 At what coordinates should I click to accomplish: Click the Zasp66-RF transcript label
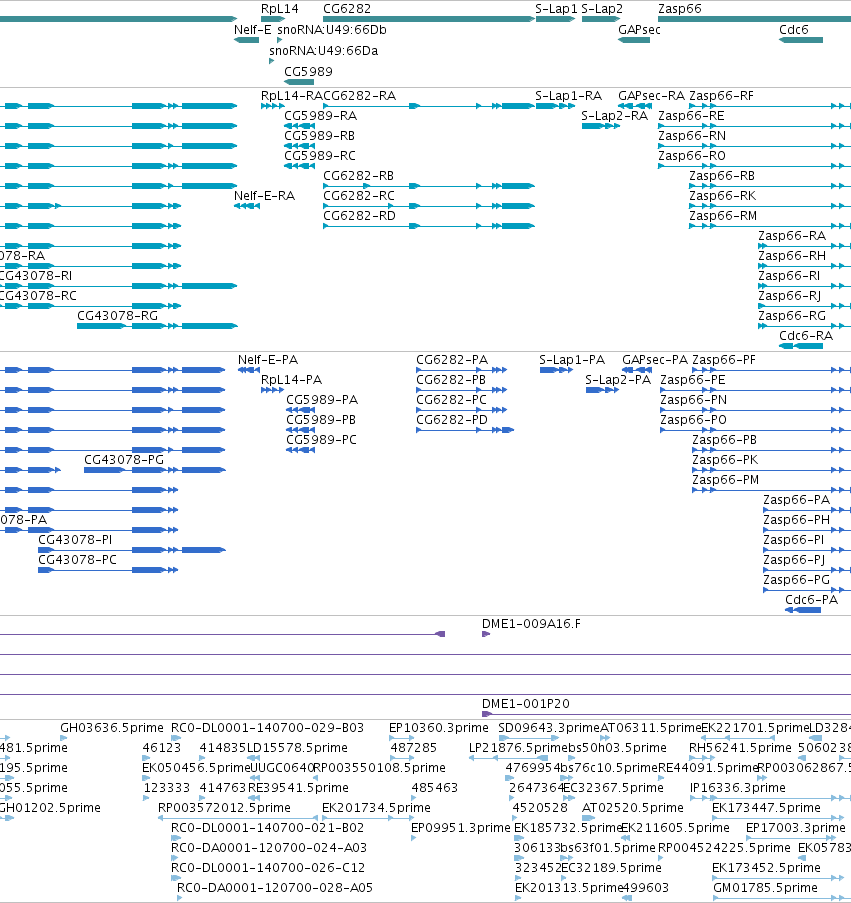pyautogui.click(x=721, y=96)
